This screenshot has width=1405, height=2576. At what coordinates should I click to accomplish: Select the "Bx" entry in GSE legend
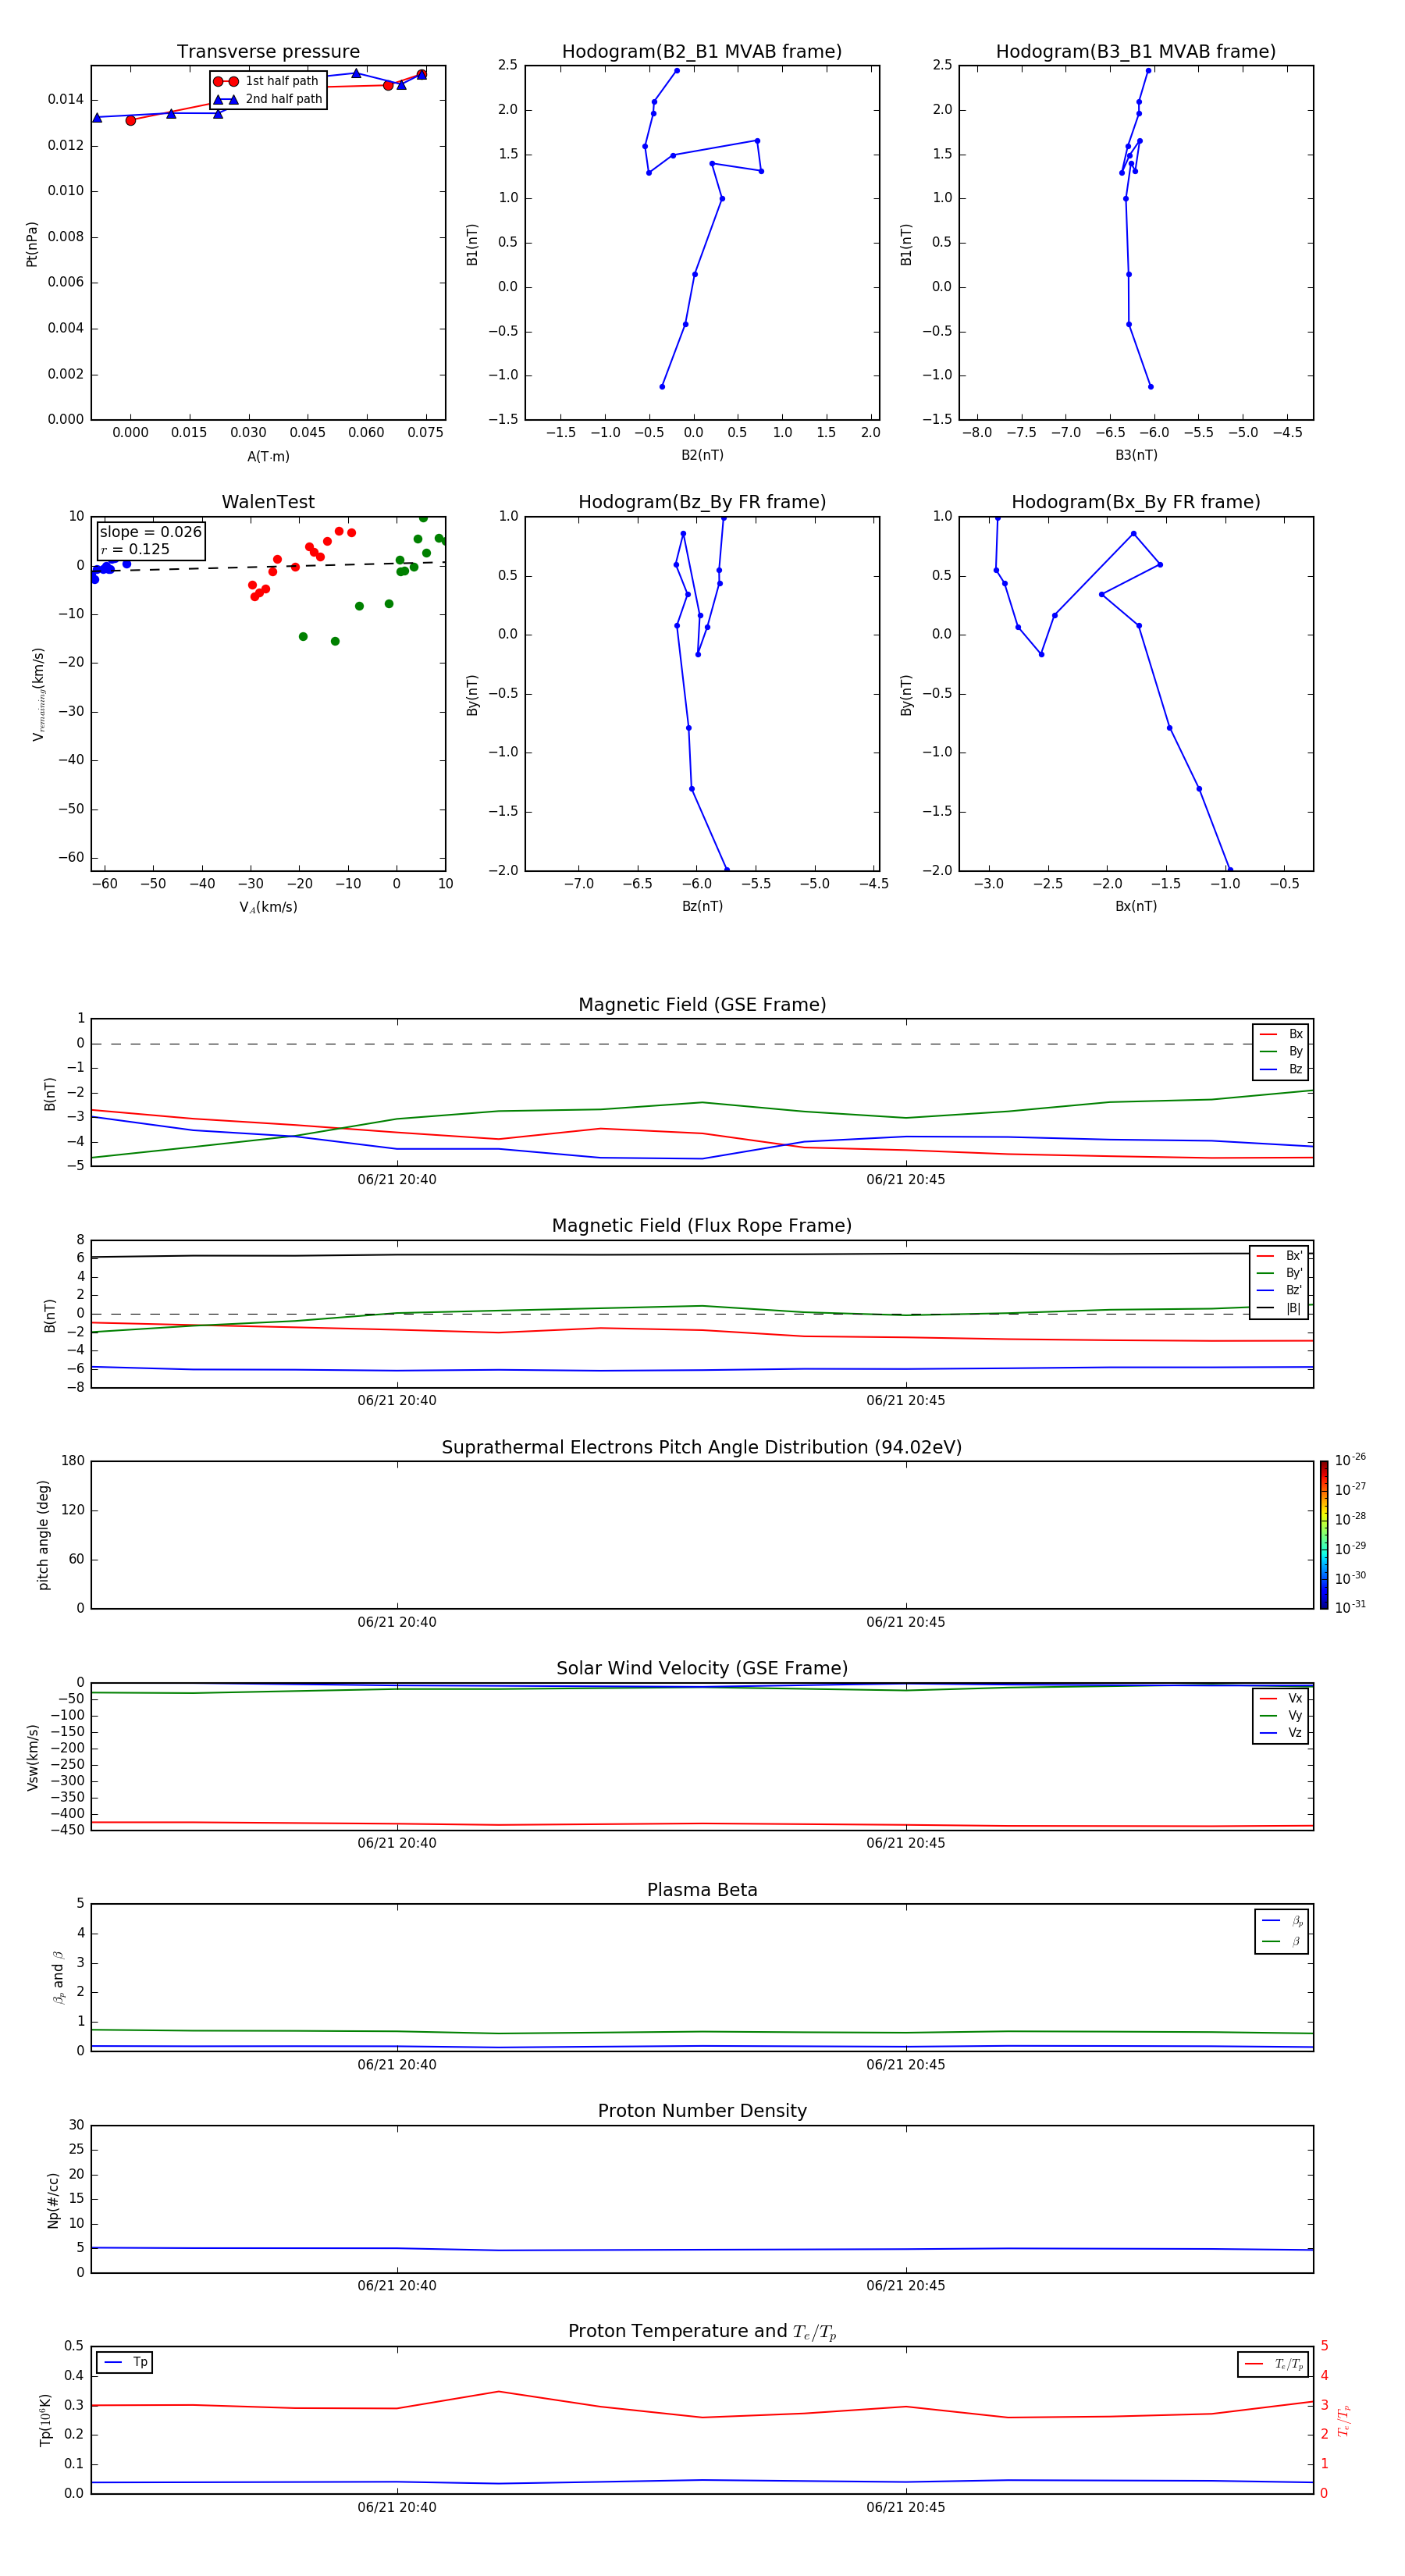pyautogui.click(x=1281, y=1034)
